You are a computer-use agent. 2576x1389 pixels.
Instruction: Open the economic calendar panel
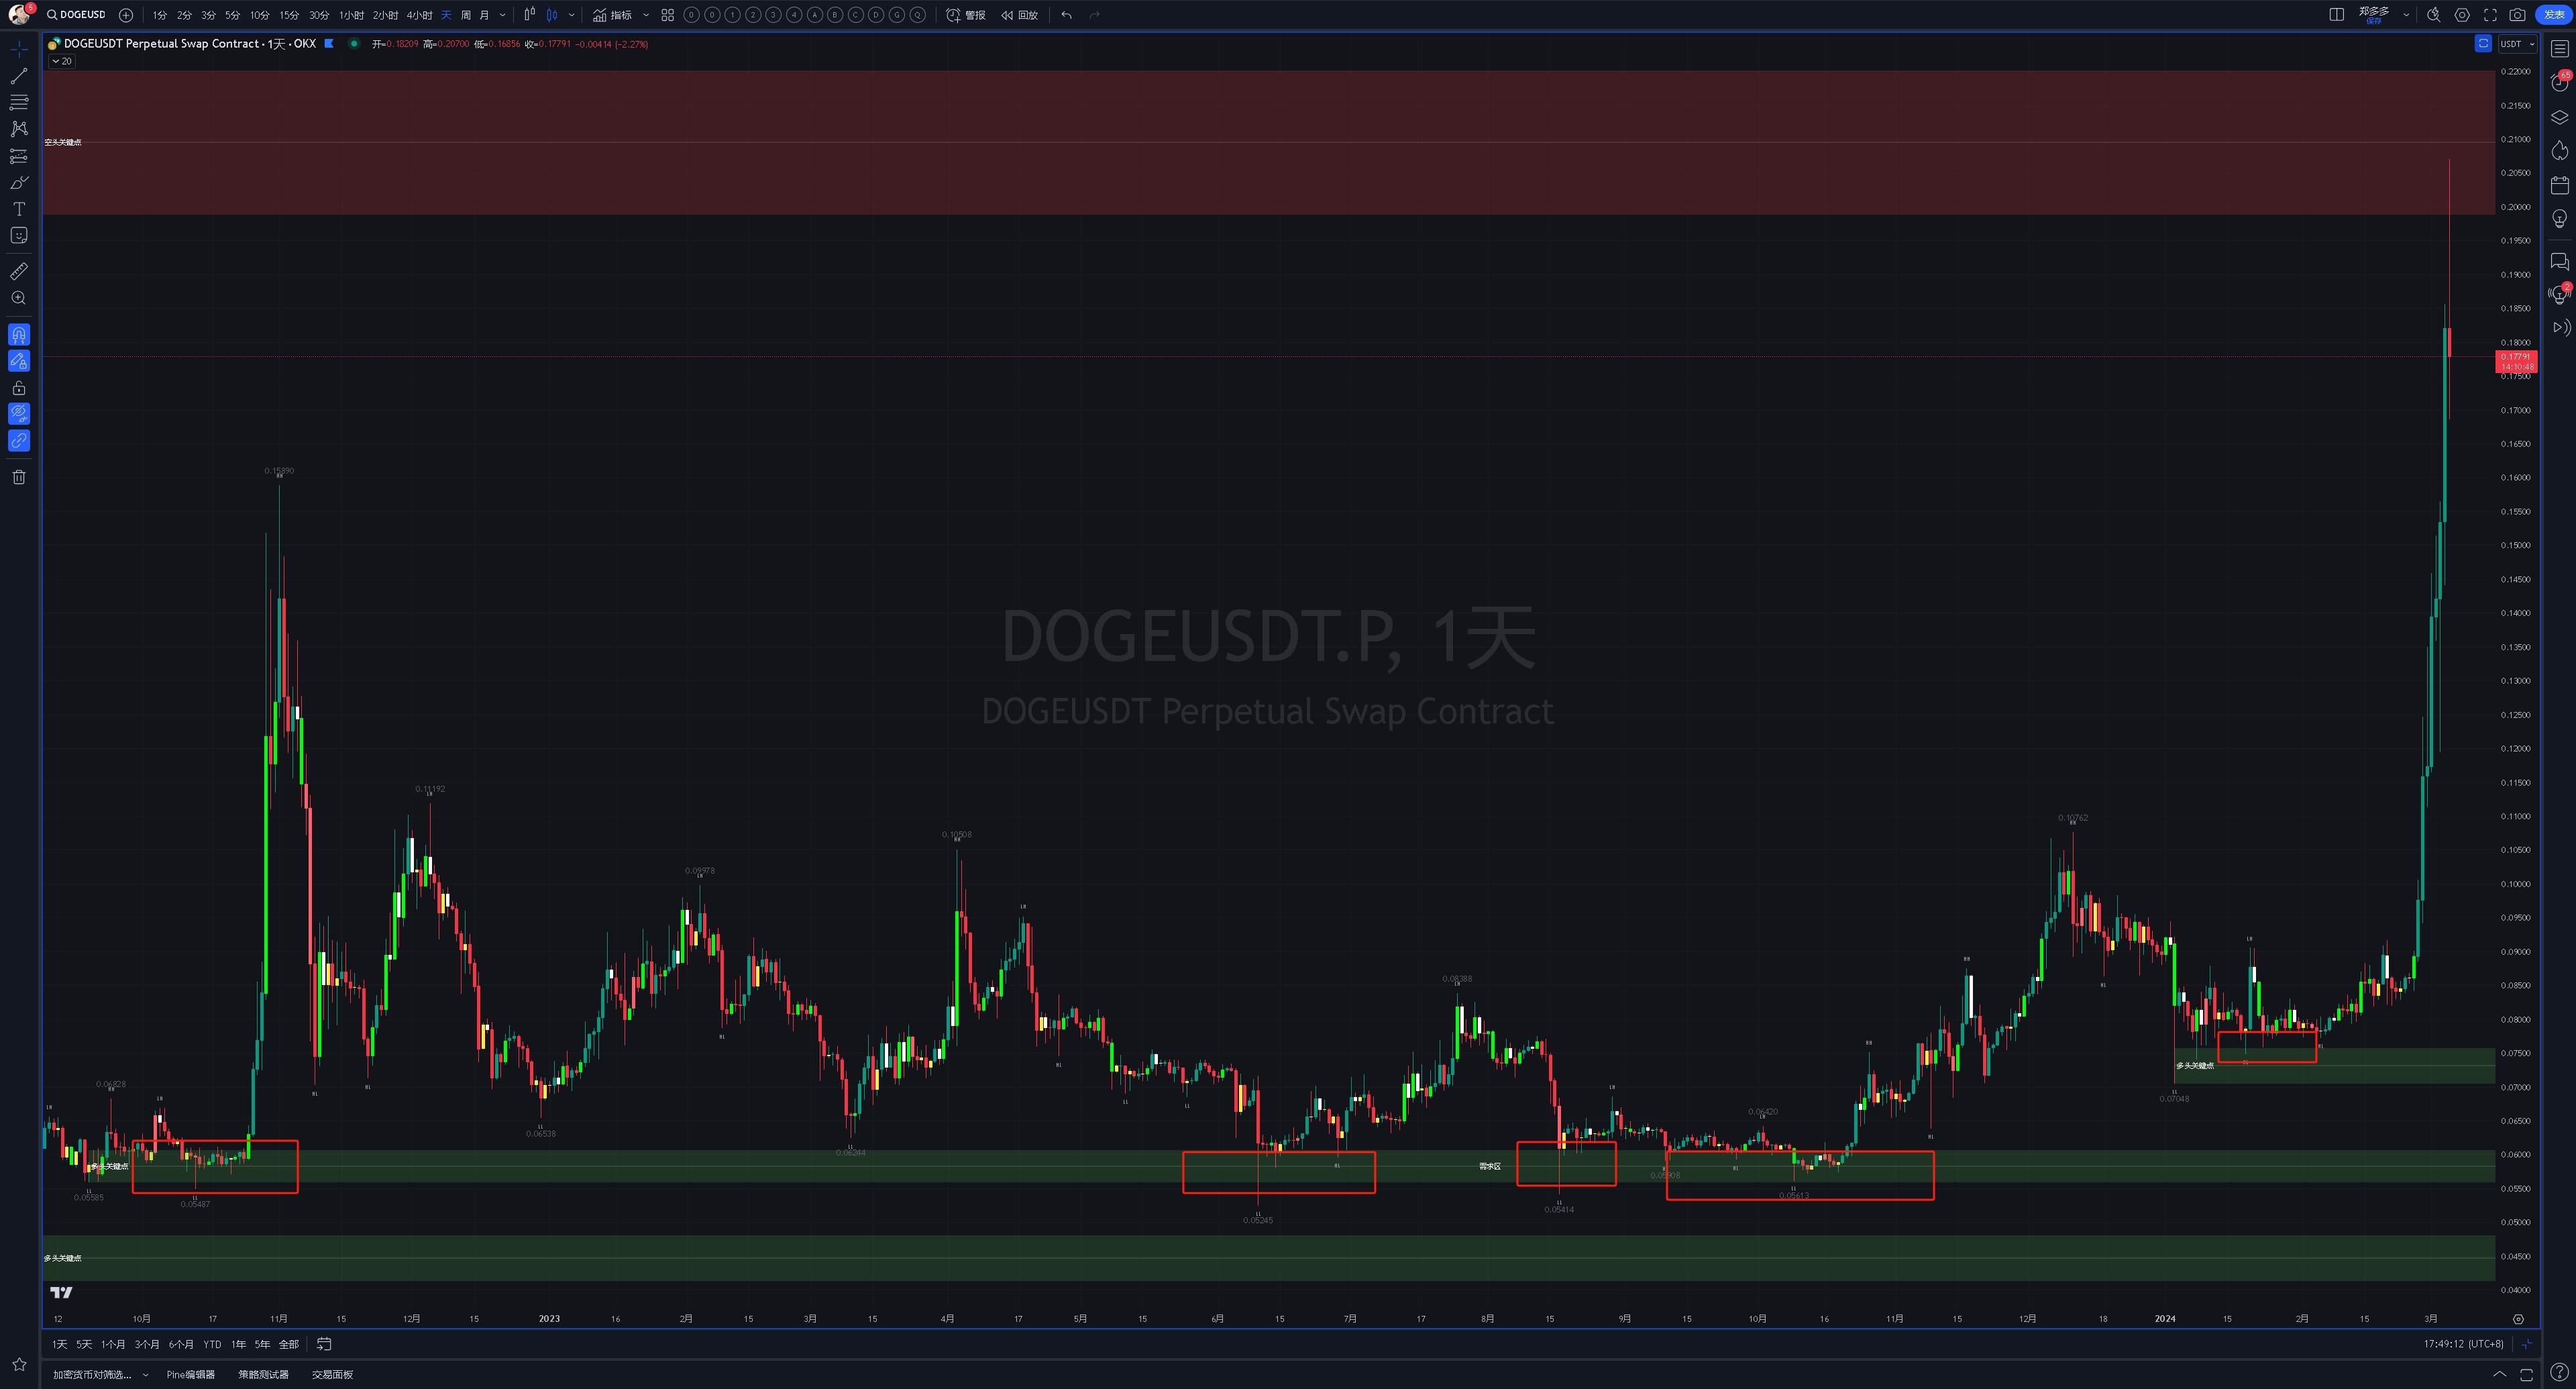click(x=2560, y=185)
